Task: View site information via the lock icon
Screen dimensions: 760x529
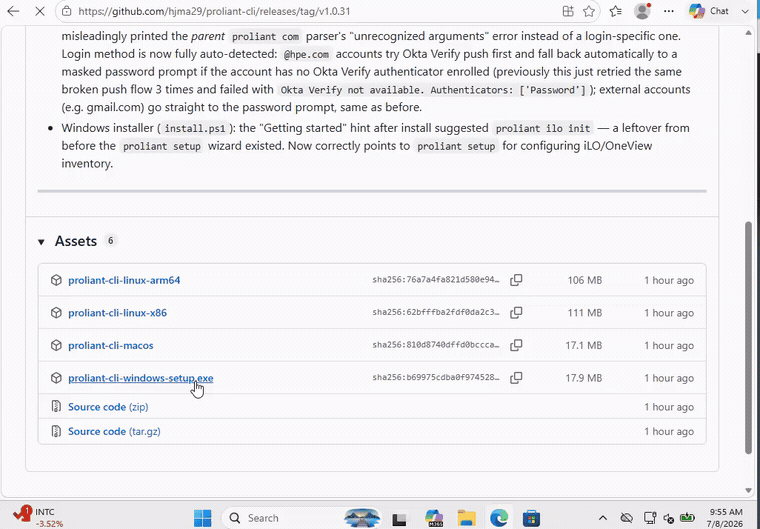Action: click(67, 11)
